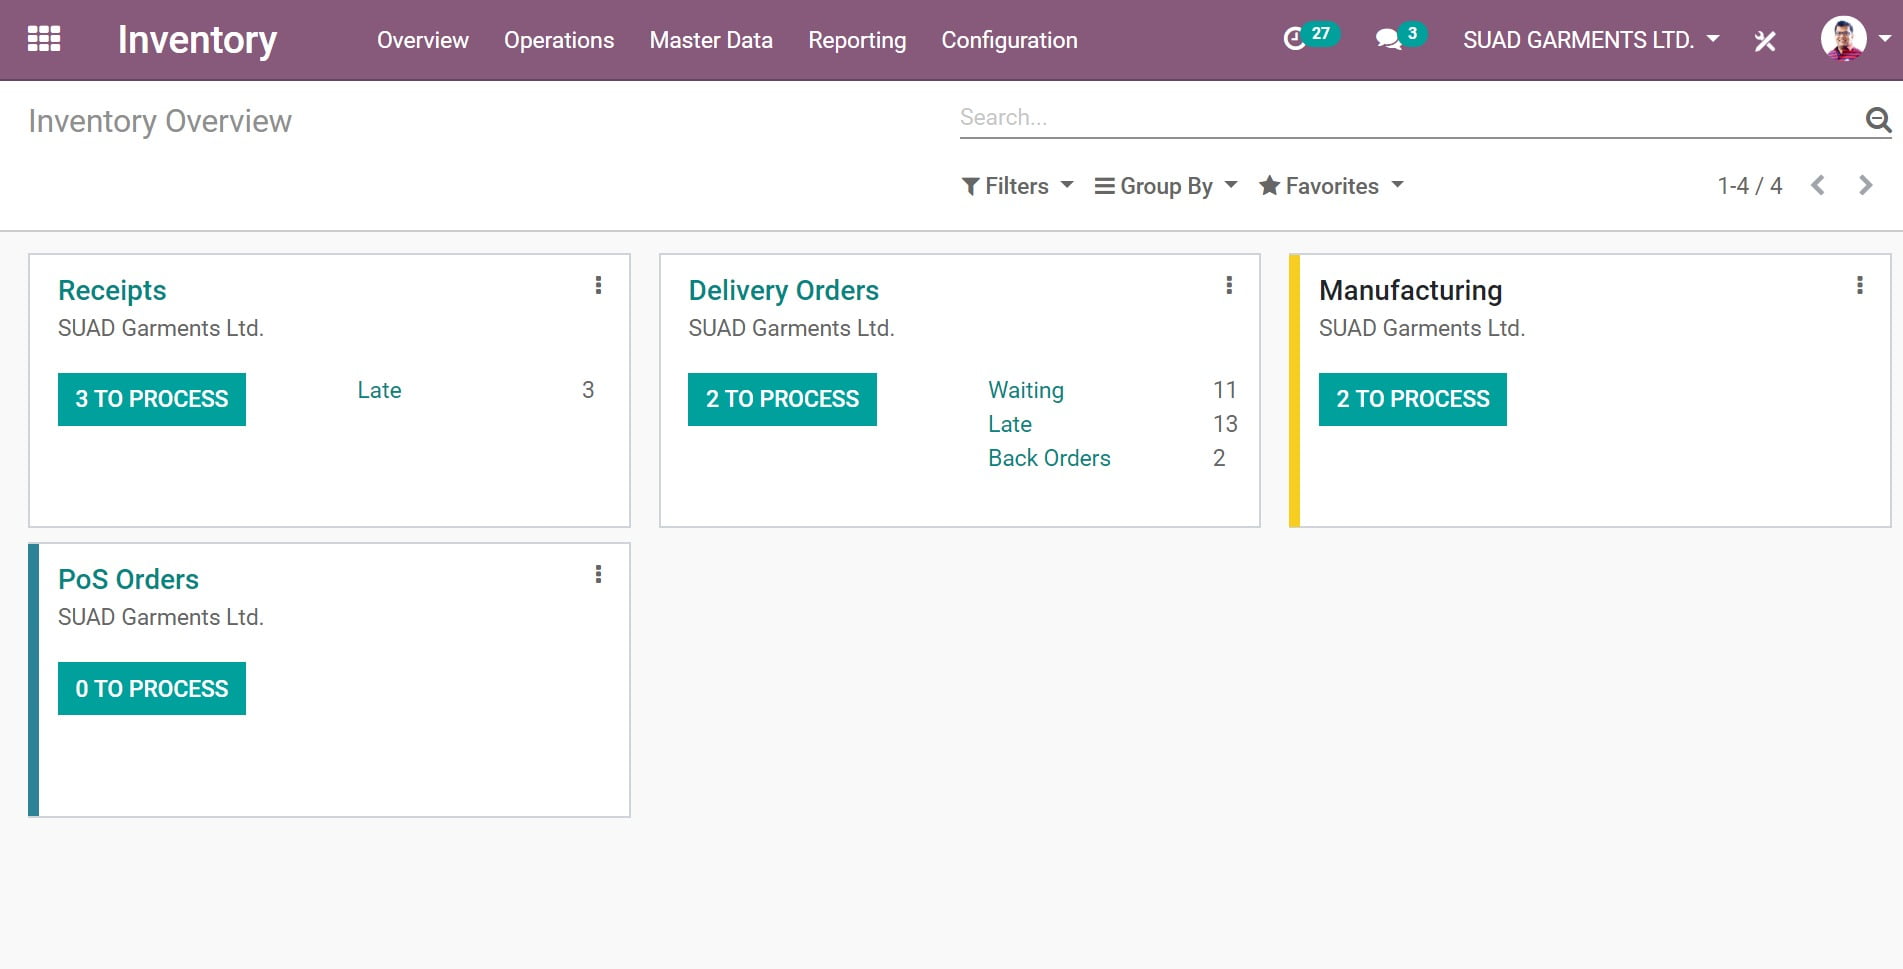Open the Configuration menu

(x=1009, y=40)
